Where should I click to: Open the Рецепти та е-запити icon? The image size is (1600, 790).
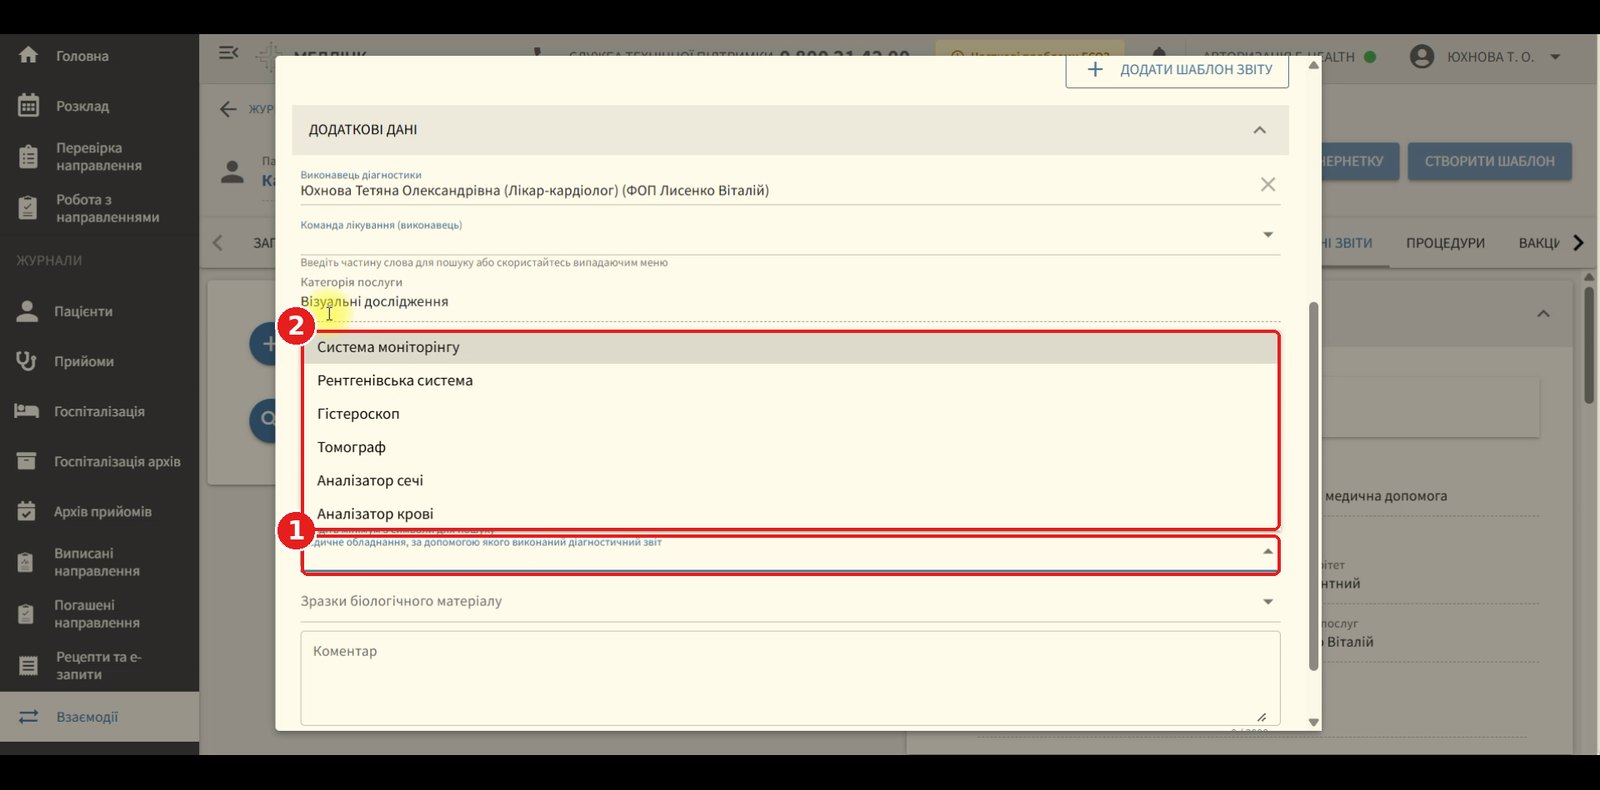tap(28, 665)
